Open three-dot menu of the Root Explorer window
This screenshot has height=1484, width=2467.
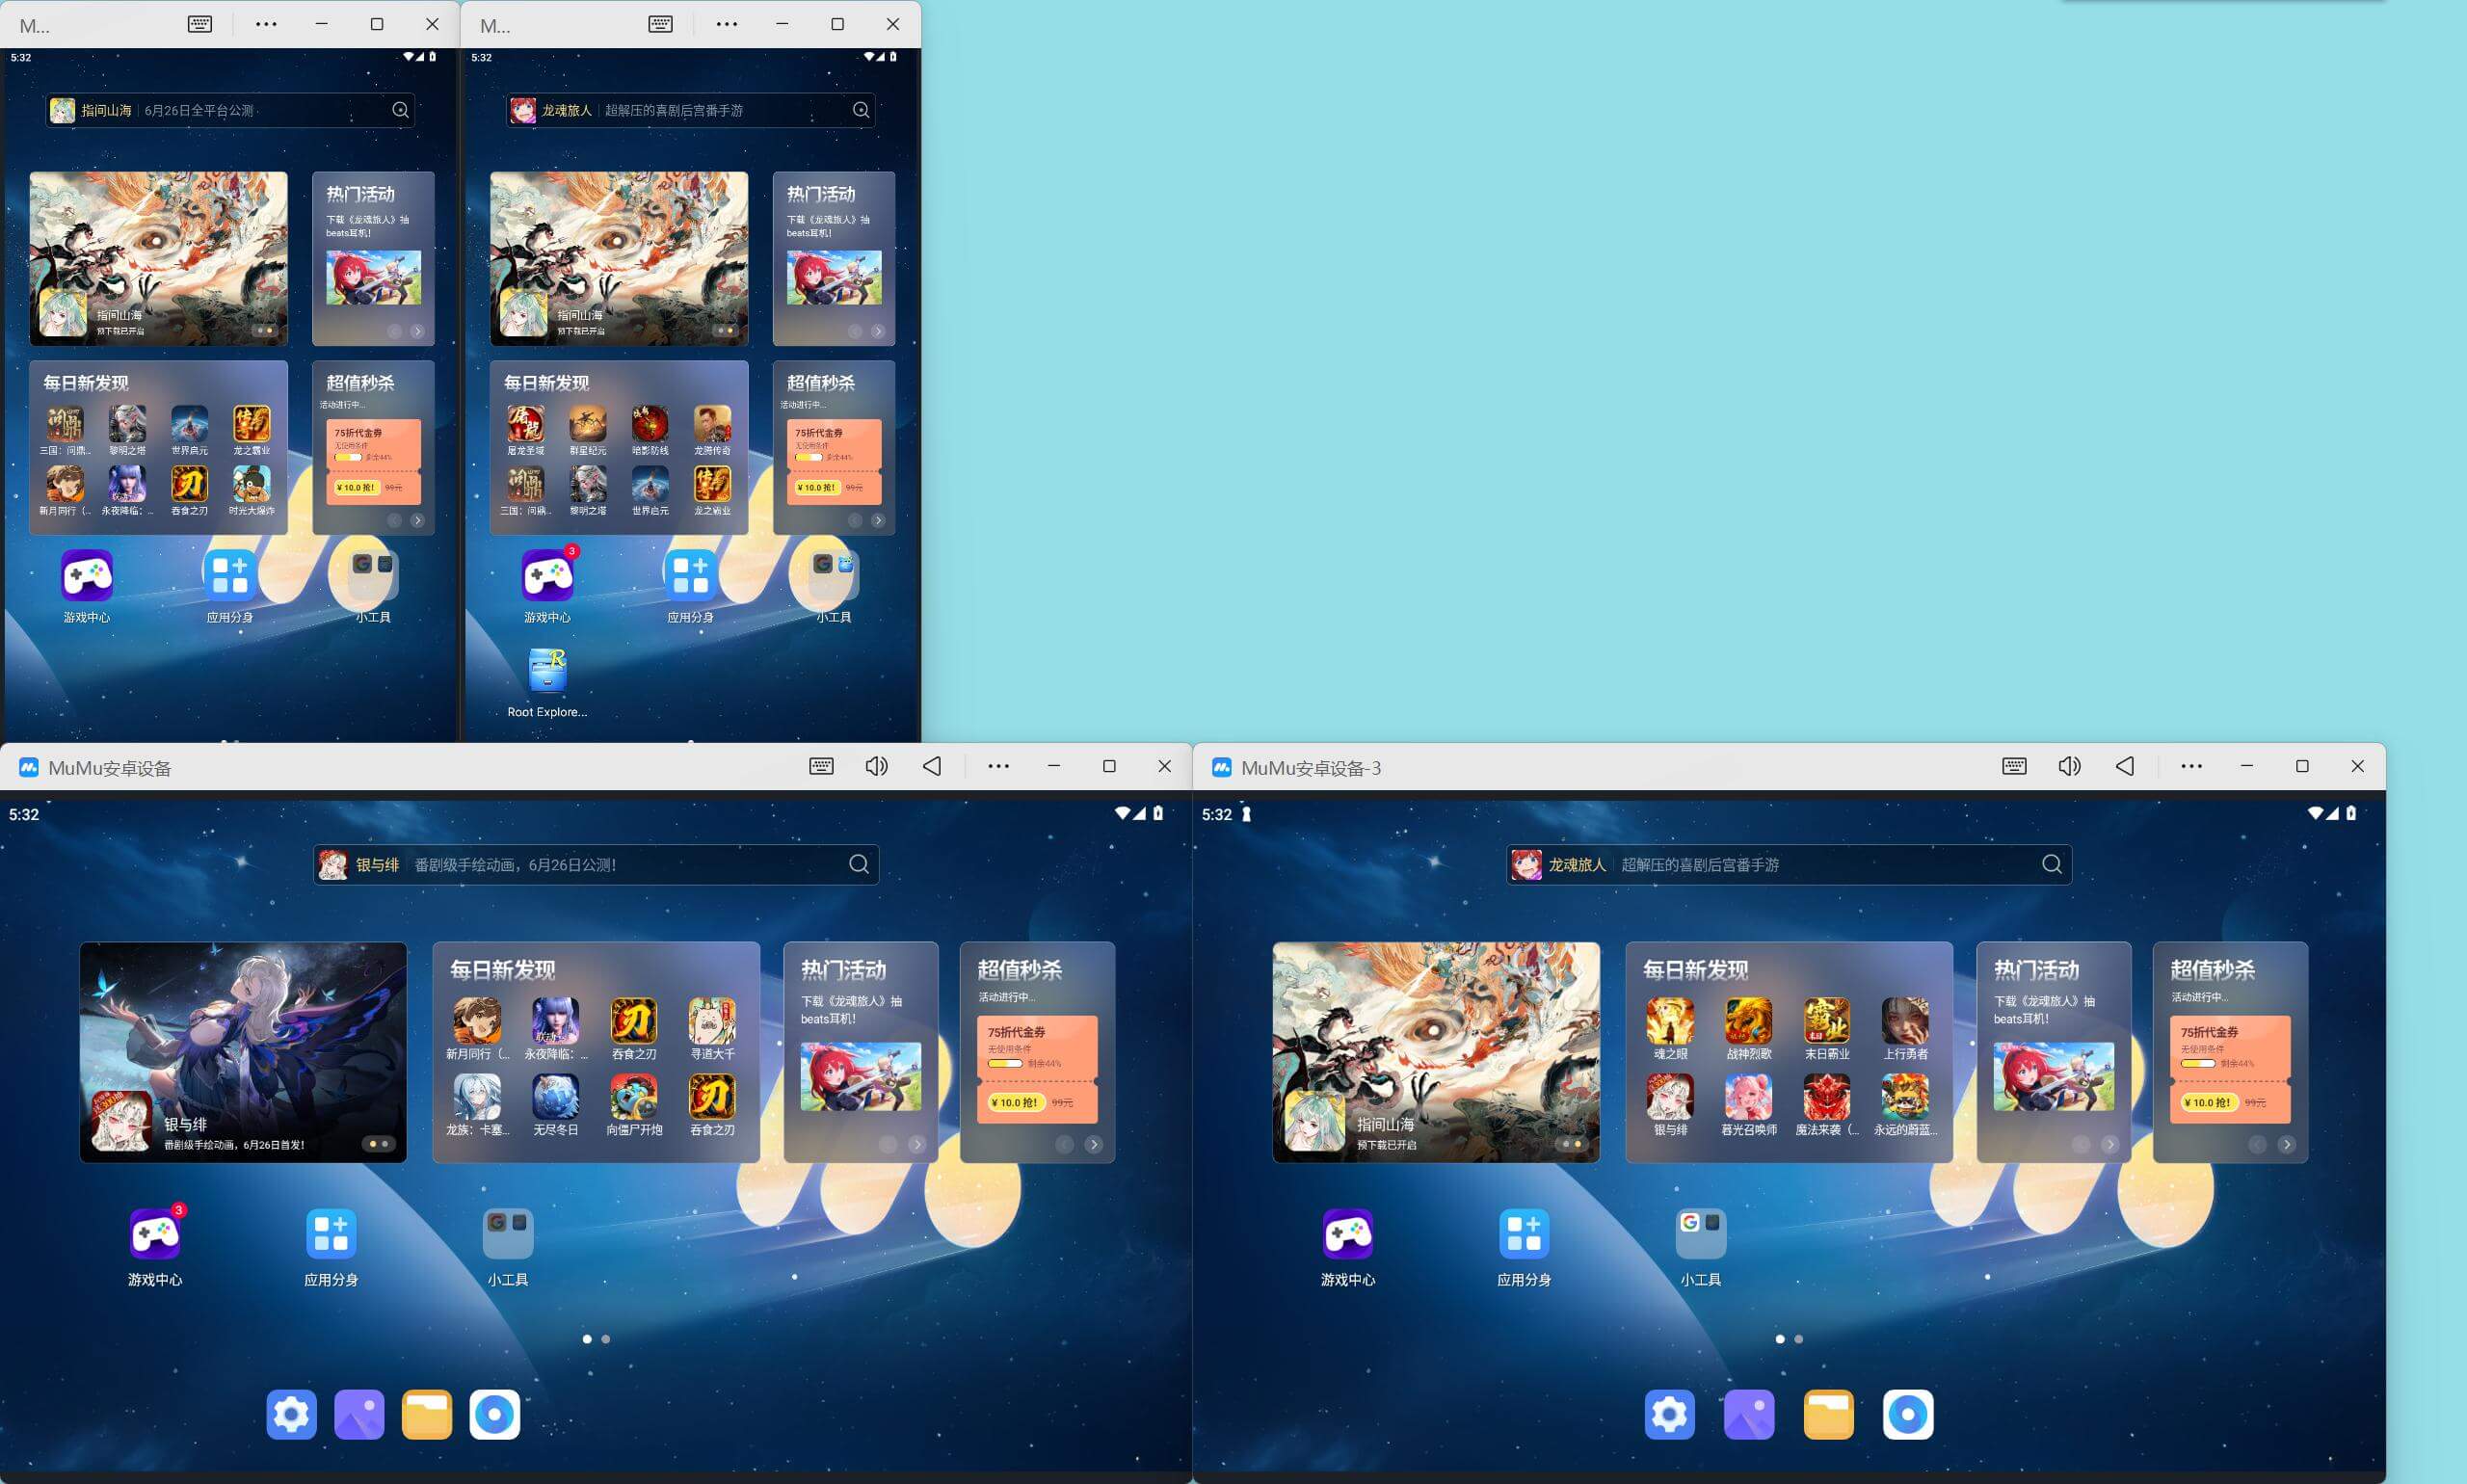727,24
